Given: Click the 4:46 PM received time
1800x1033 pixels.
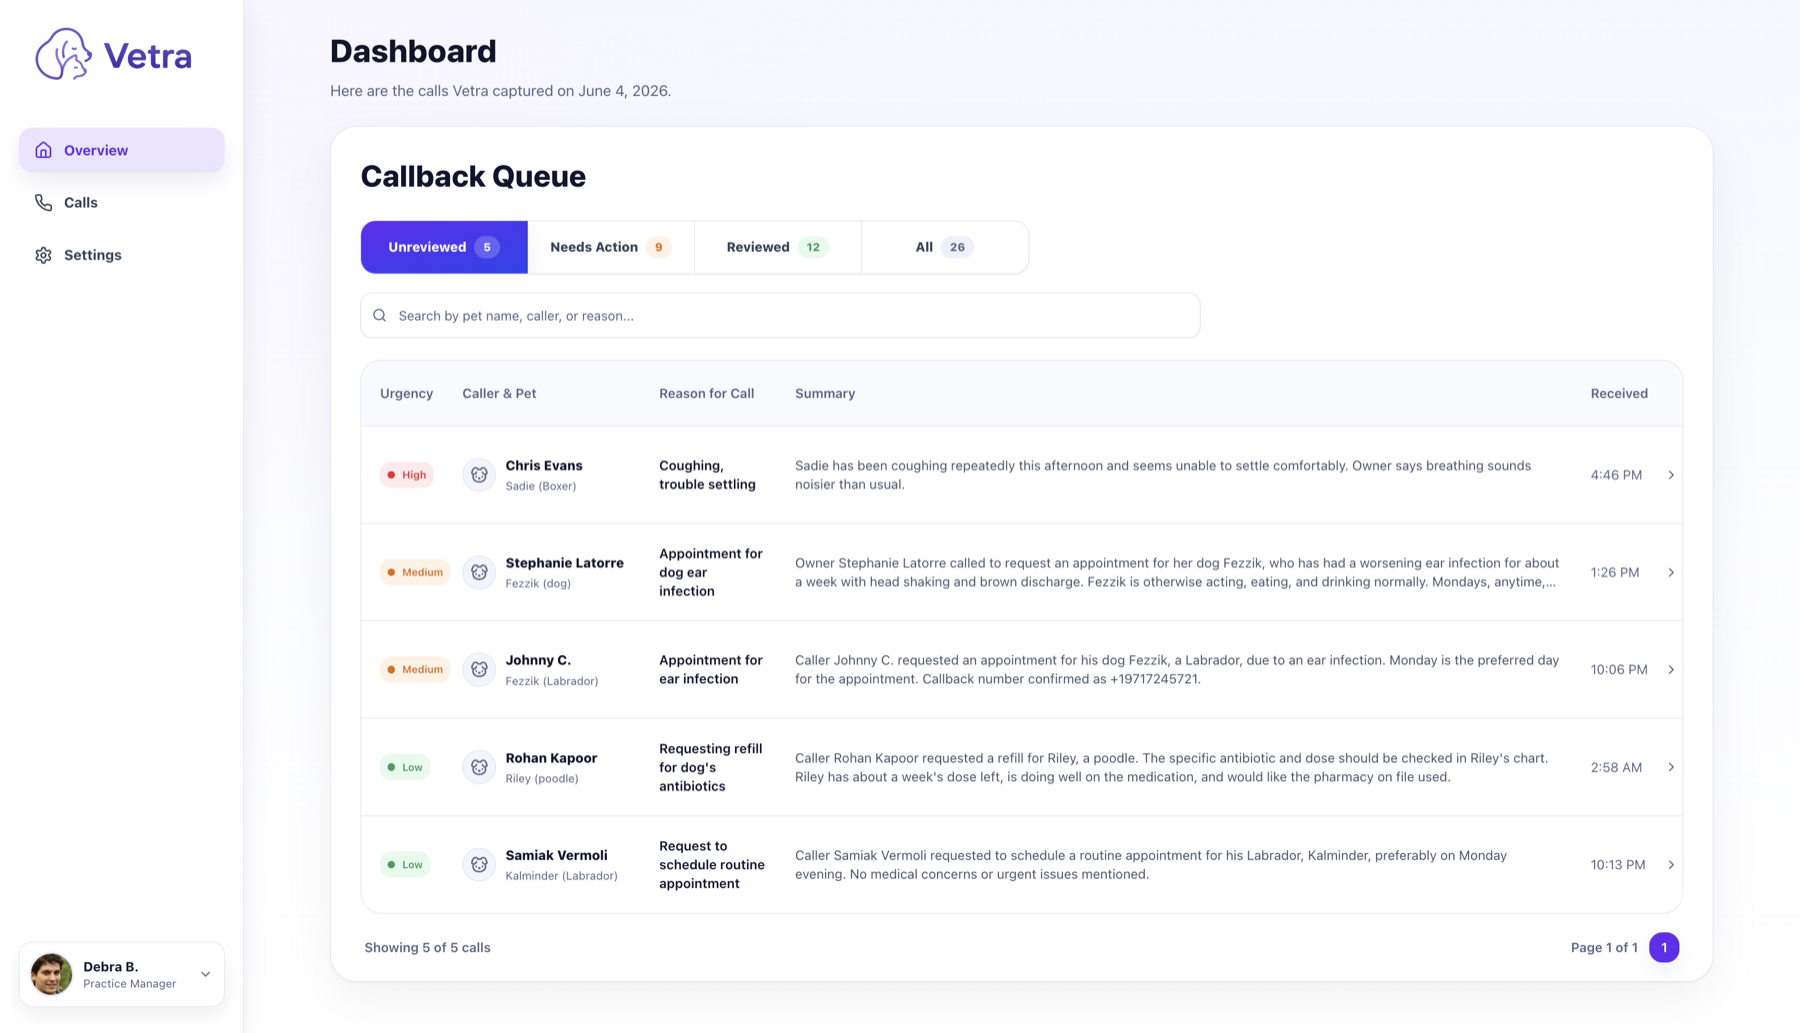Looking at the screenshot, I should tap(1616, 475).
